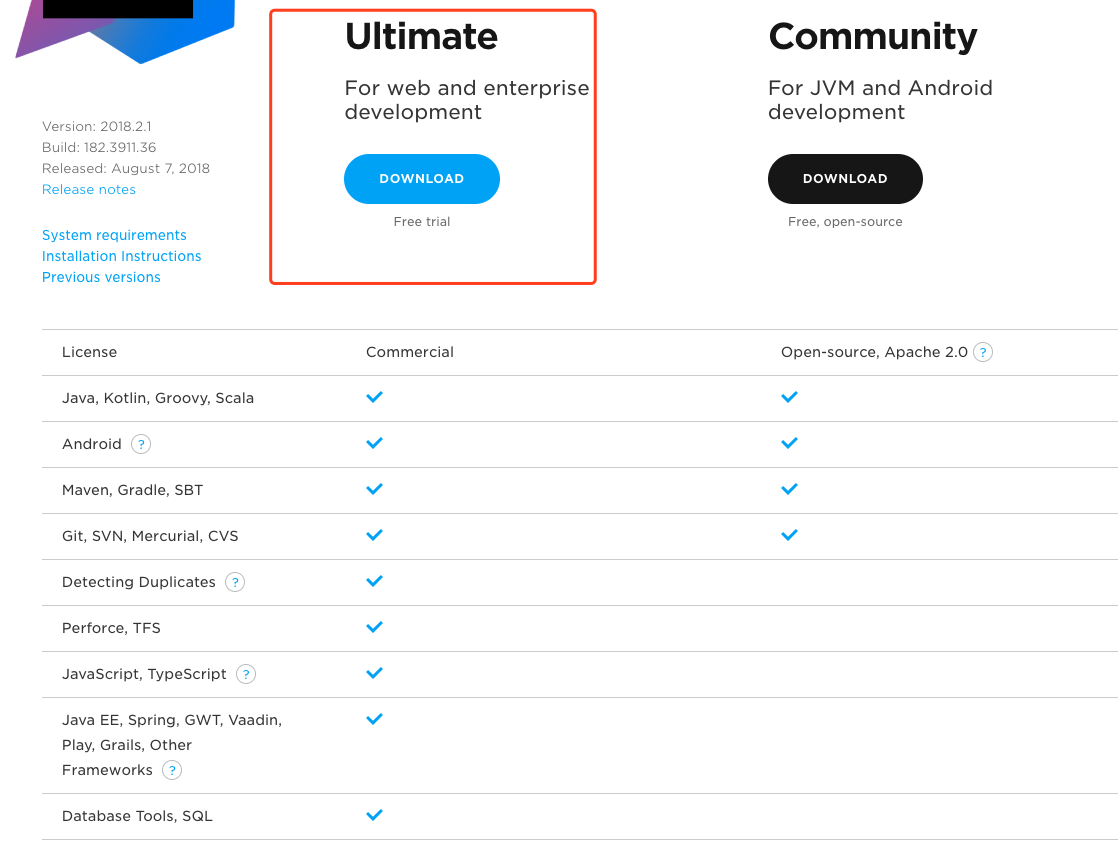This screenshot has height=861, width=1118.
Task: Click 'JavaScript, TypeScript' label
Action: click(144, 674)
